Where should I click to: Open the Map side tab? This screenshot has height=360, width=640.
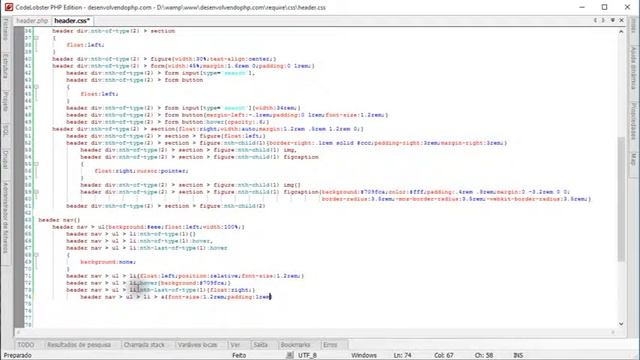[633, 159]
